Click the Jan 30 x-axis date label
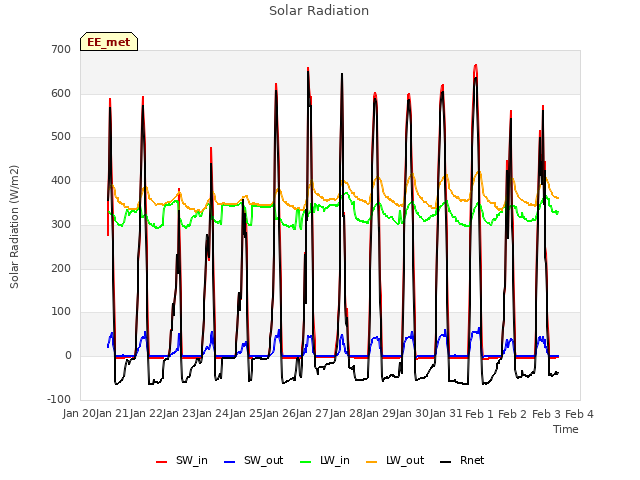 click(x=413, y=414)
